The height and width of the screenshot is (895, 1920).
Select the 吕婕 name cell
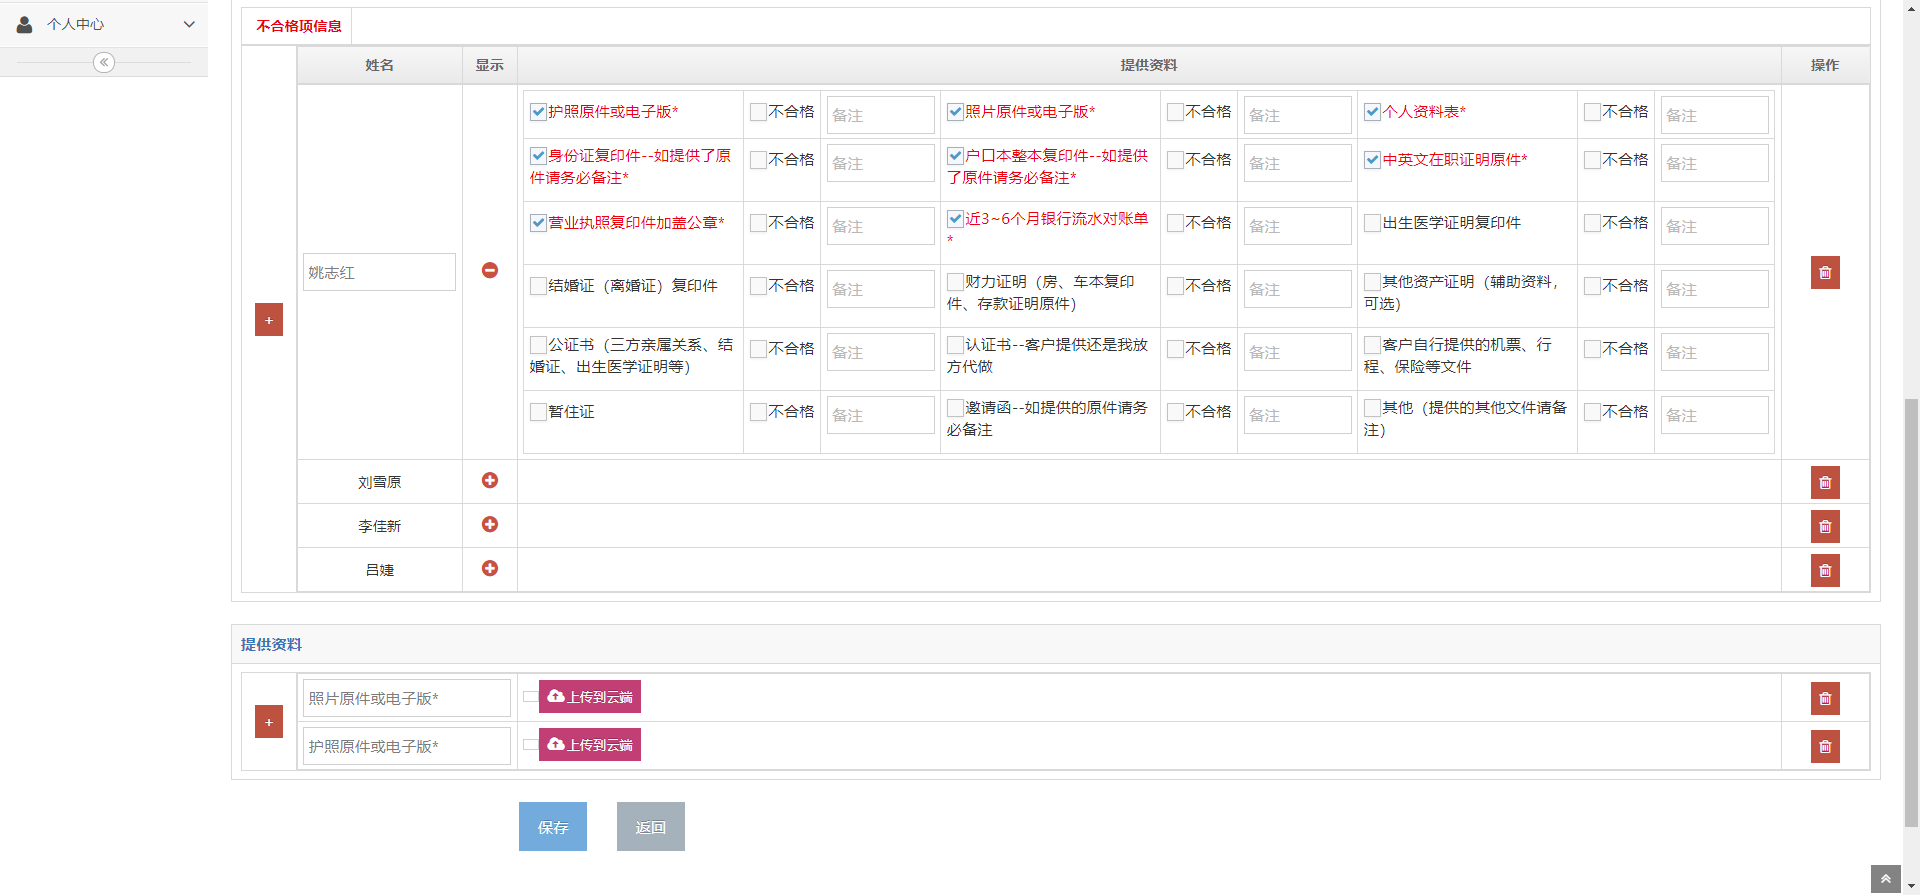[x=380, y=570]
